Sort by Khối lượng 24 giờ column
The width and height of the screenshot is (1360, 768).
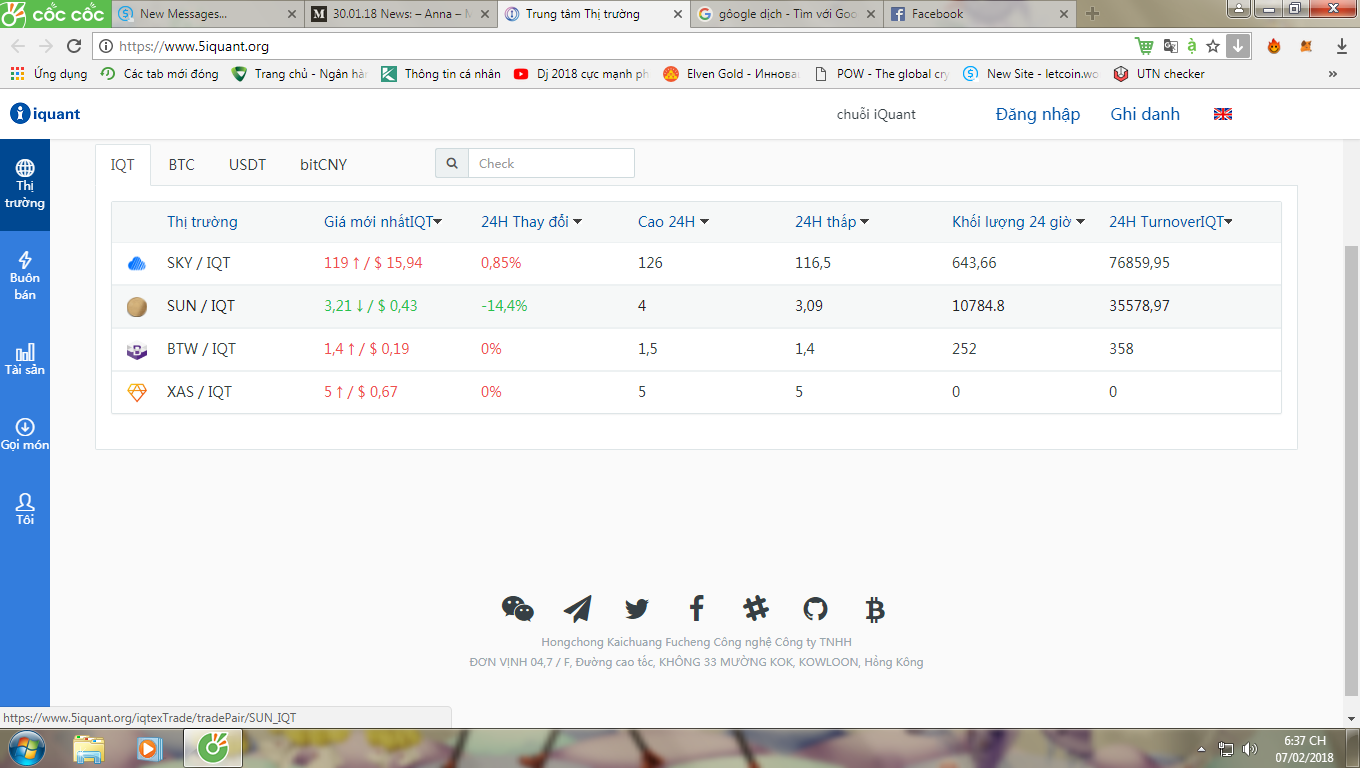(1018, 222)
